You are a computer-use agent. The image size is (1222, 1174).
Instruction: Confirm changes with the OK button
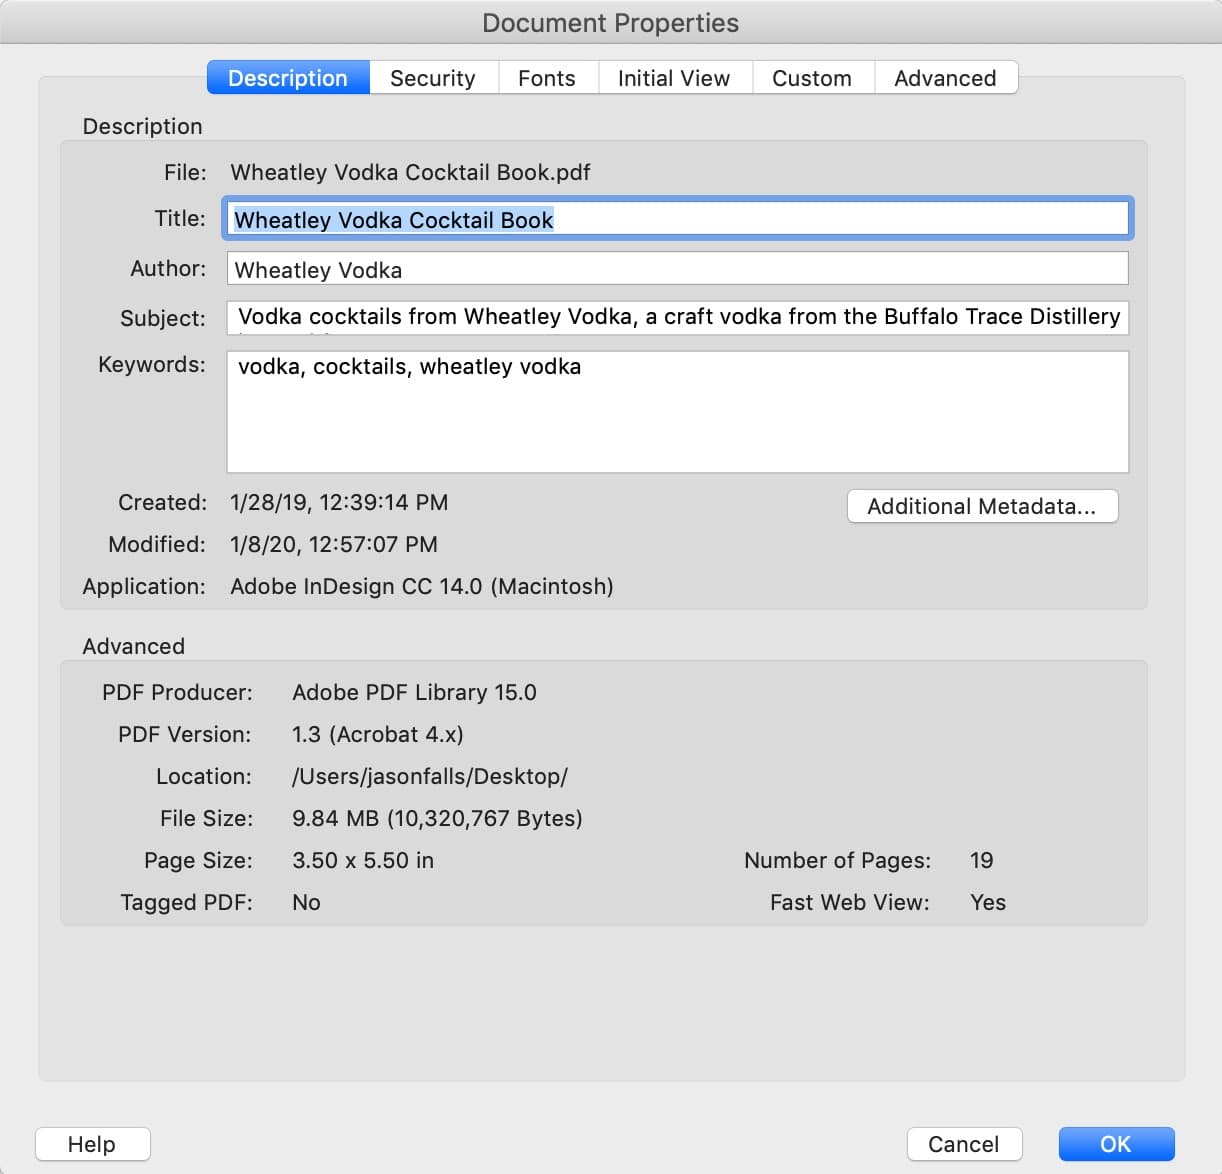pyautogui.click(x=1116, y=1144)
